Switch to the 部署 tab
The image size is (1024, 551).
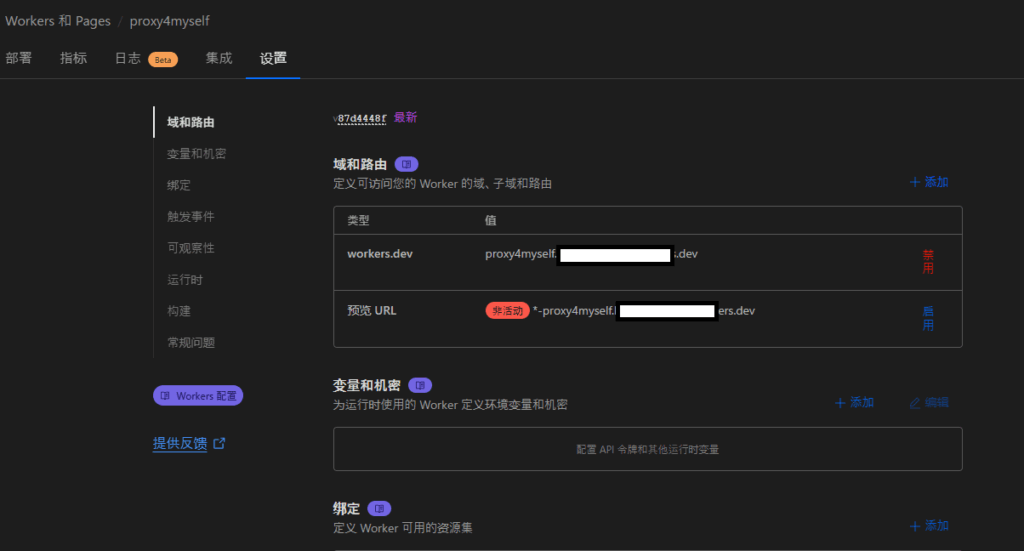pyautogui.click(x=19, y=58)
